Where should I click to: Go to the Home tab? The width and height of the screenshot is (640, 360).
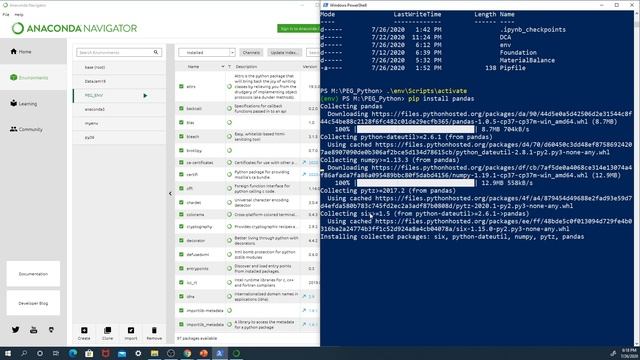[x=33, y=51]
